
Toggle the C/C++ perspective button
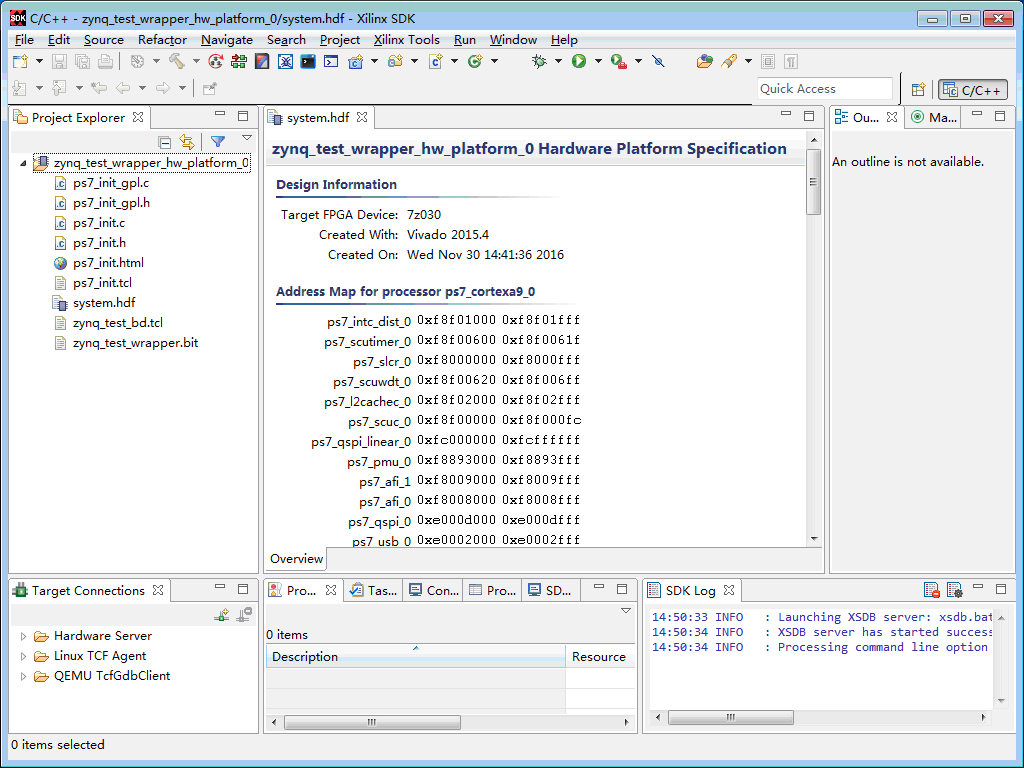point(972,89)
